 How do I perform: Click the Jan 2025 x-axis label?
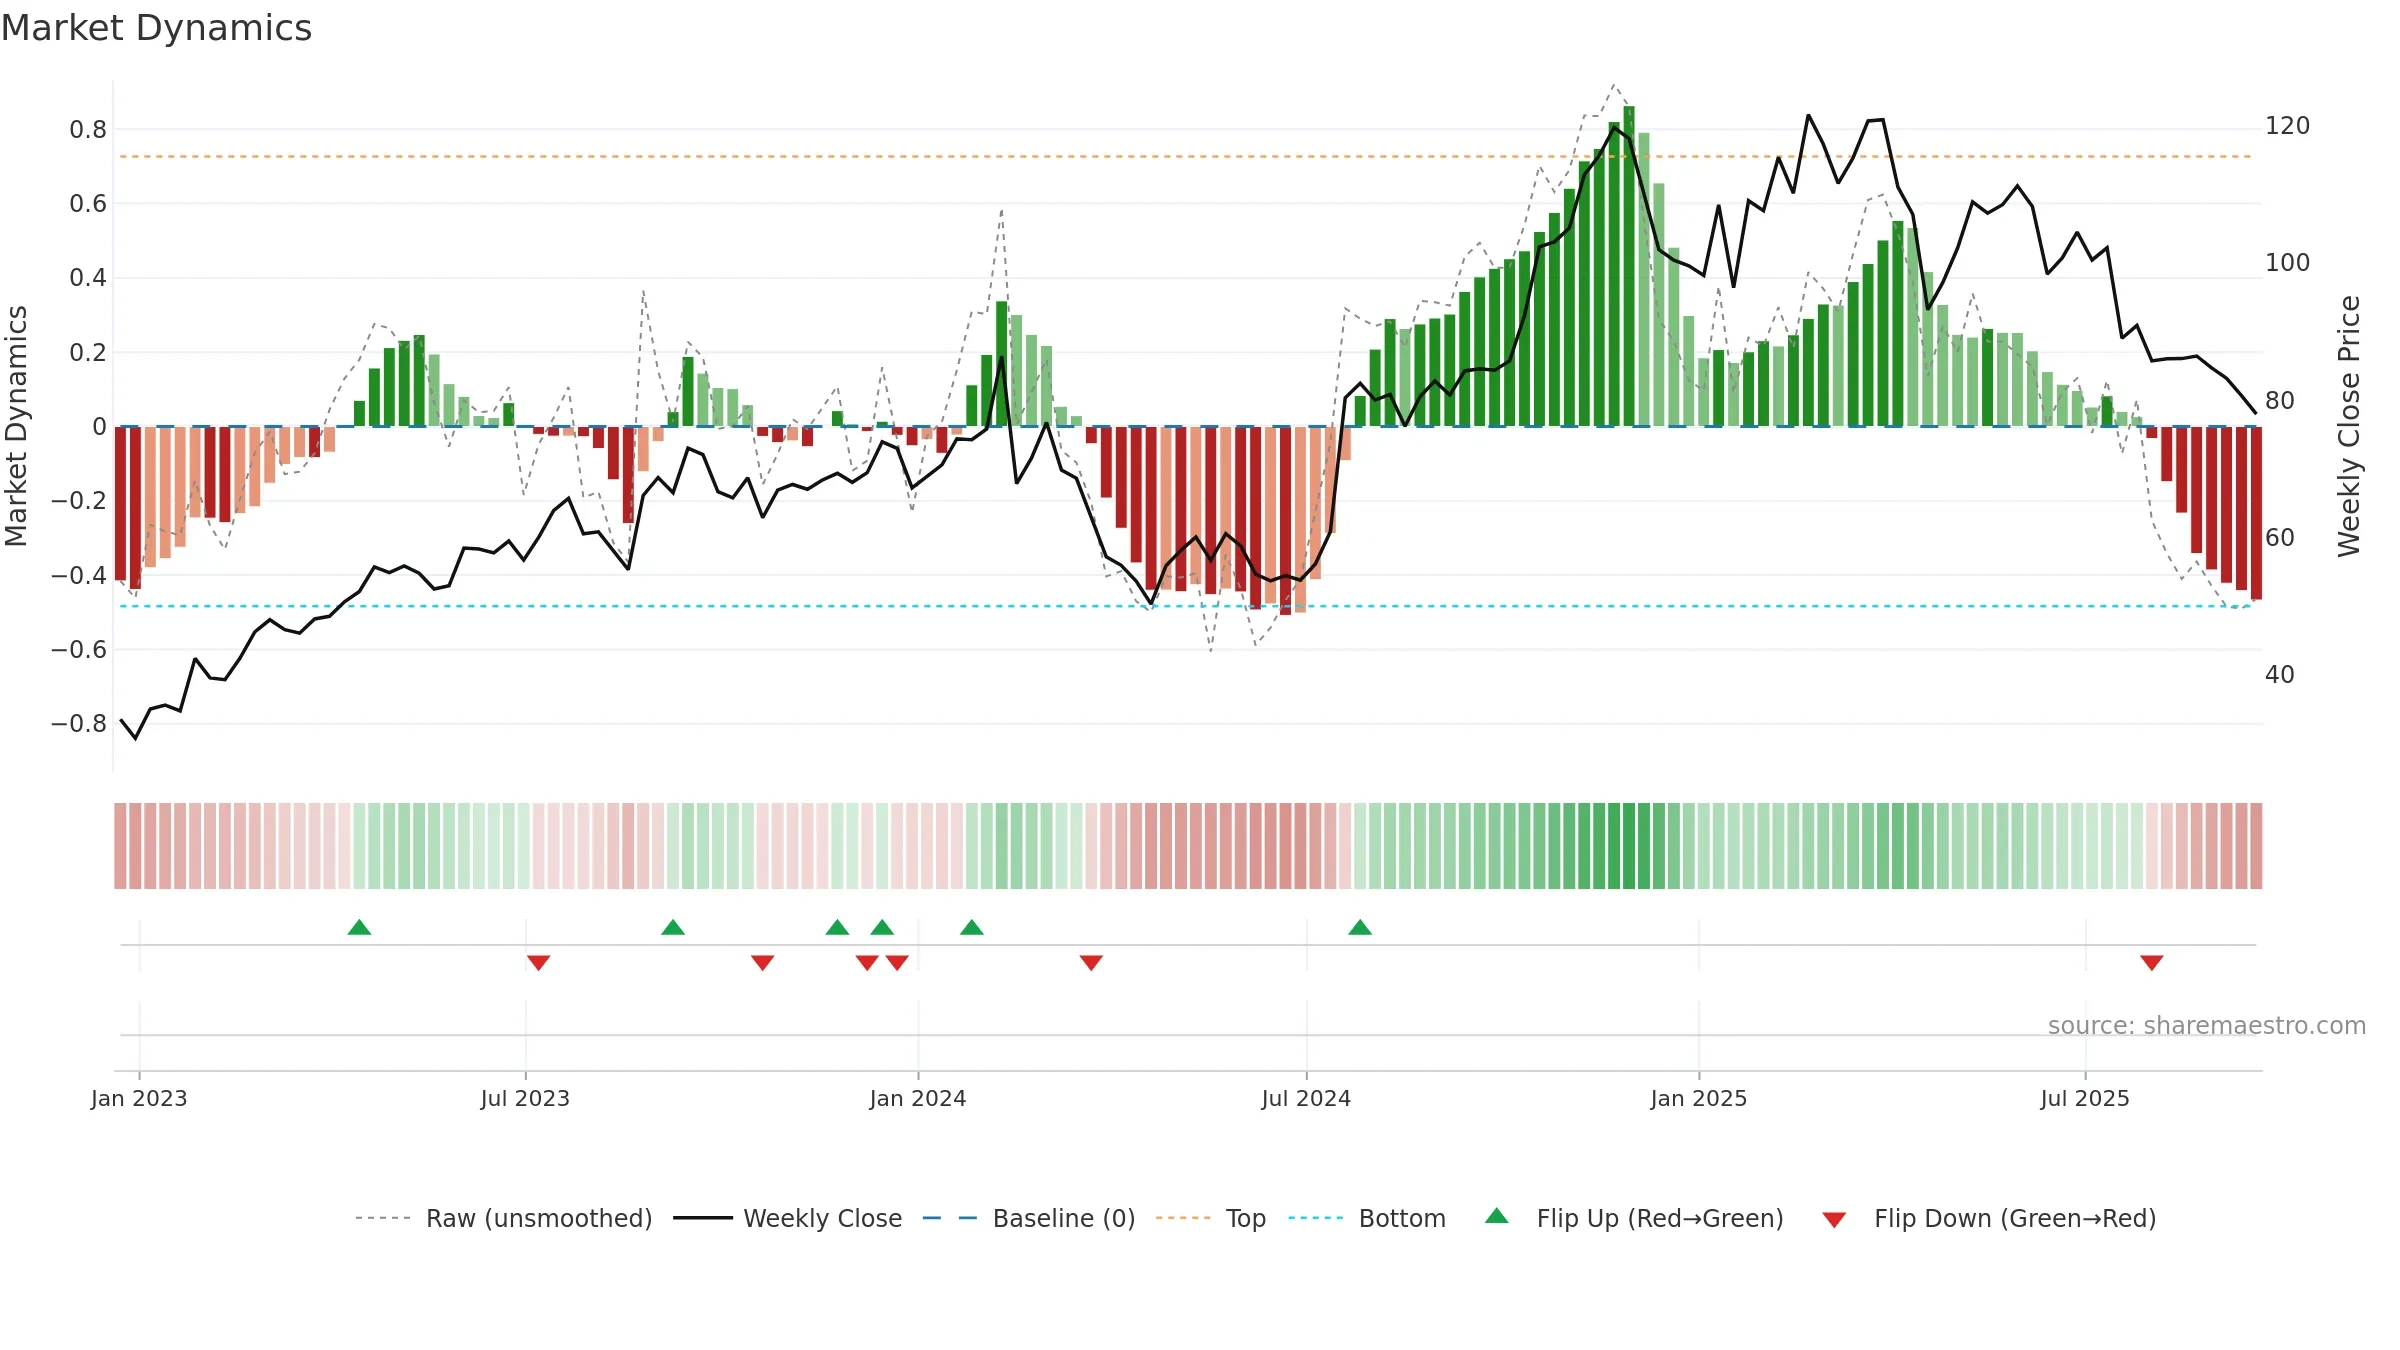pos(1699,1099)
